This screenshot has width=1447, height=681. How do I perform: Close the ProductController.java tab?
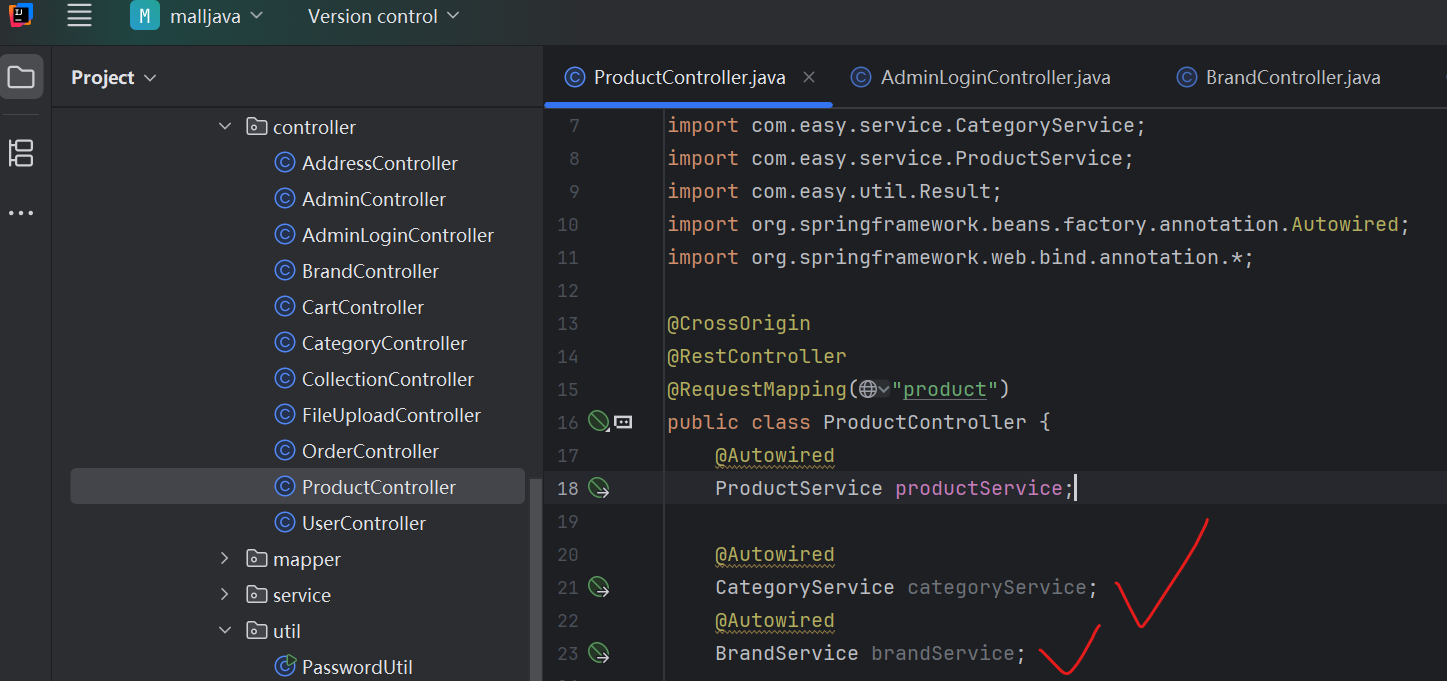click(x=809, y=77)
